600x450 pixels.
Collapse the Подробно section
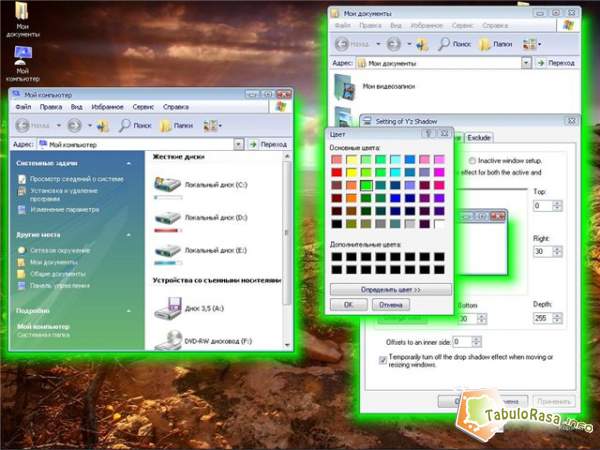tap(129, 311)
